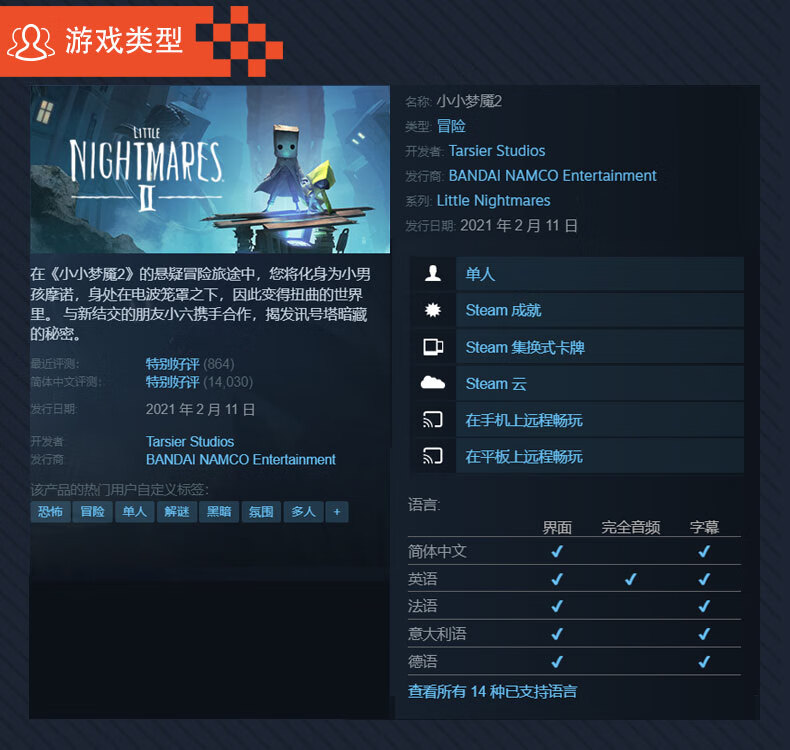Open recent reviews 特别好评 (864) link
This screenshot has height=750, width=790.
pyautogui.click(x=190, y=364)
